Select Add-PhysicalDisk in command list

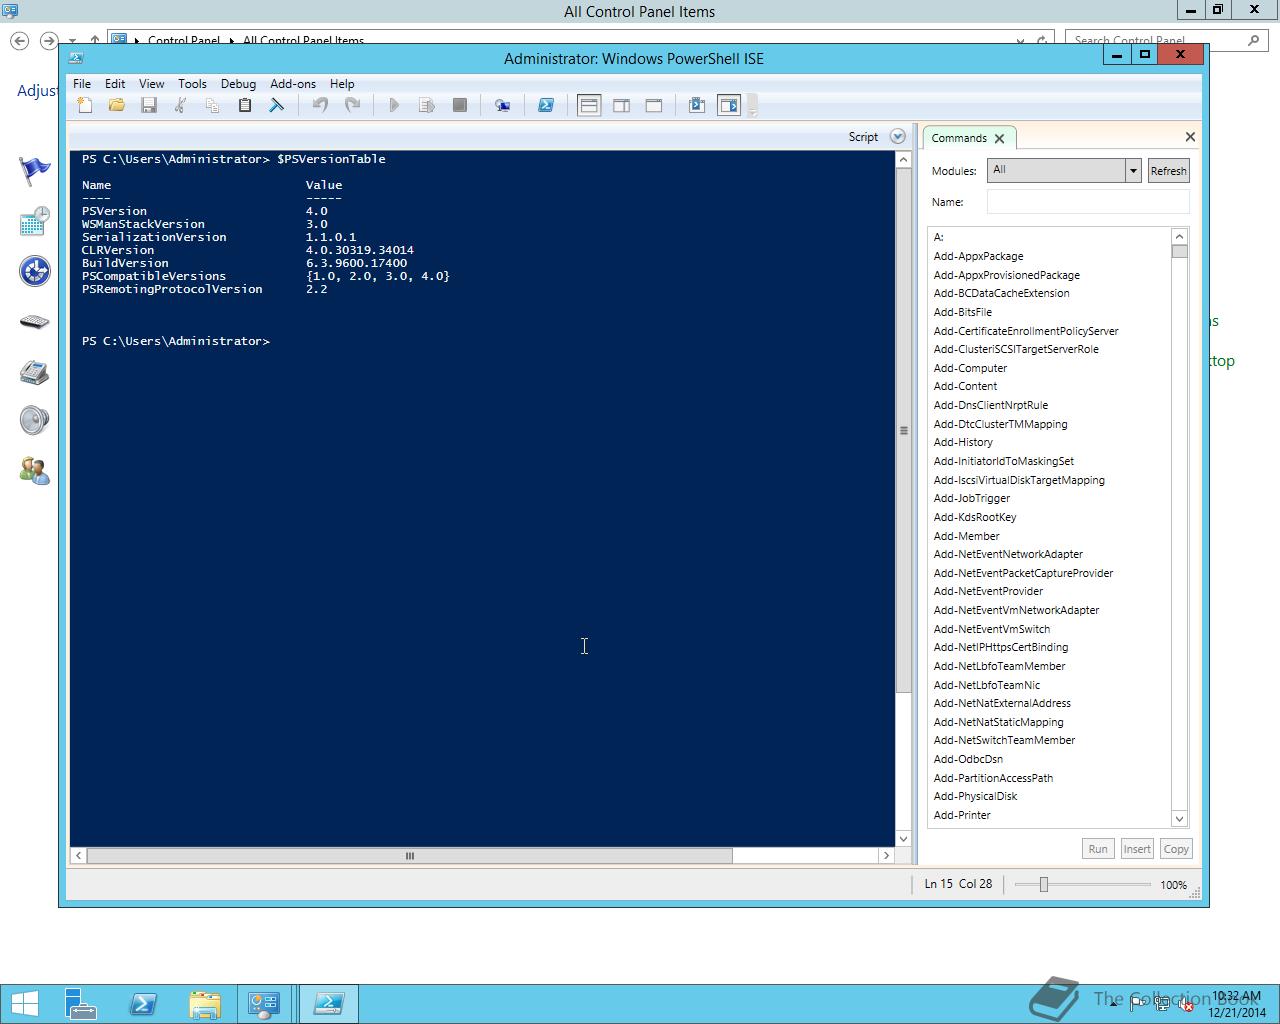975,796
